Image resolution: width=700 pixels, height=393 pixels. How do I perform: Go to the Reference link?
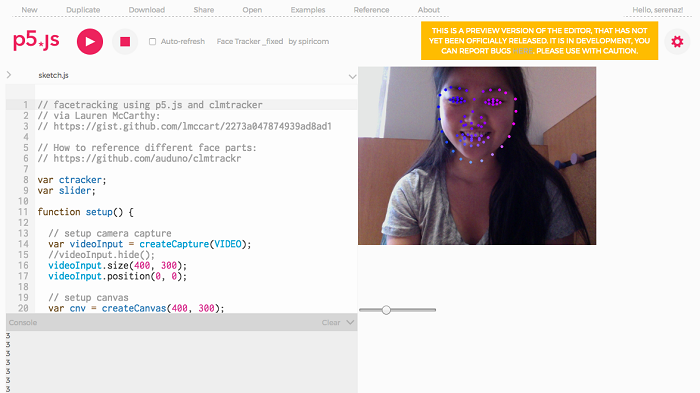(x=371, y=9)
